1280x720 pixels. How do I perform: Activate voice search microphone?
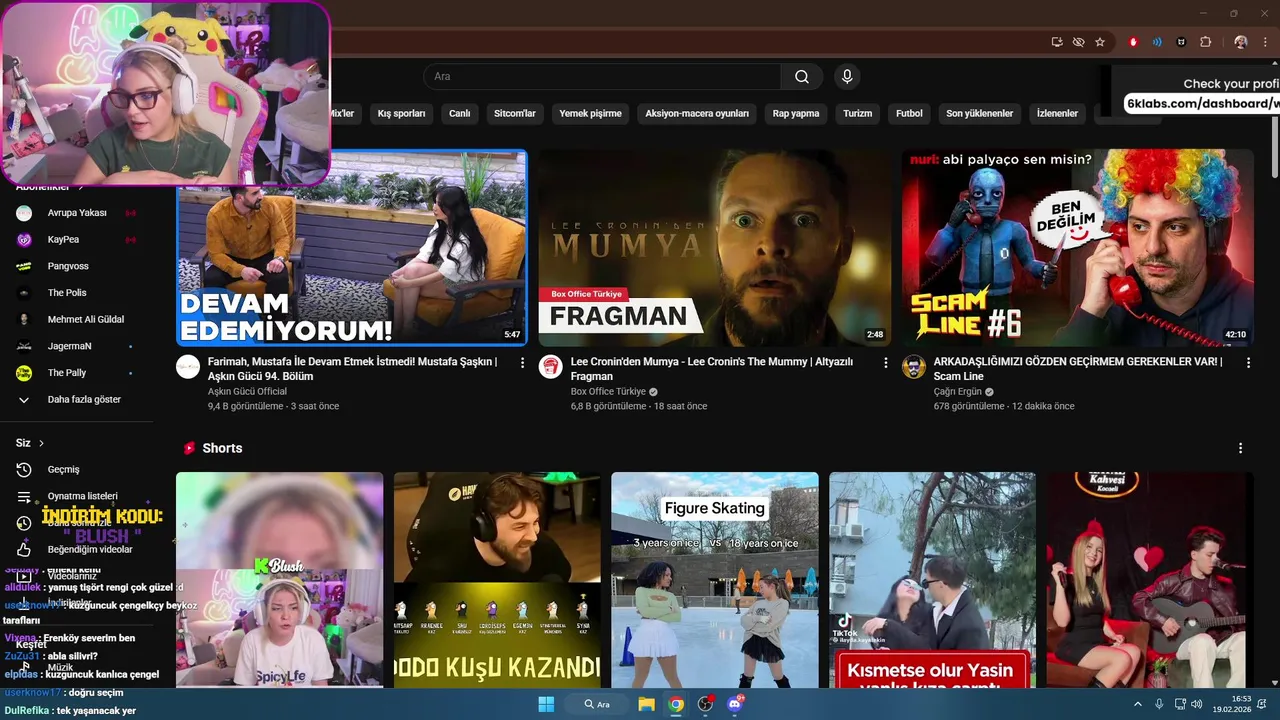pyautogui.click(x=847, y=77)
